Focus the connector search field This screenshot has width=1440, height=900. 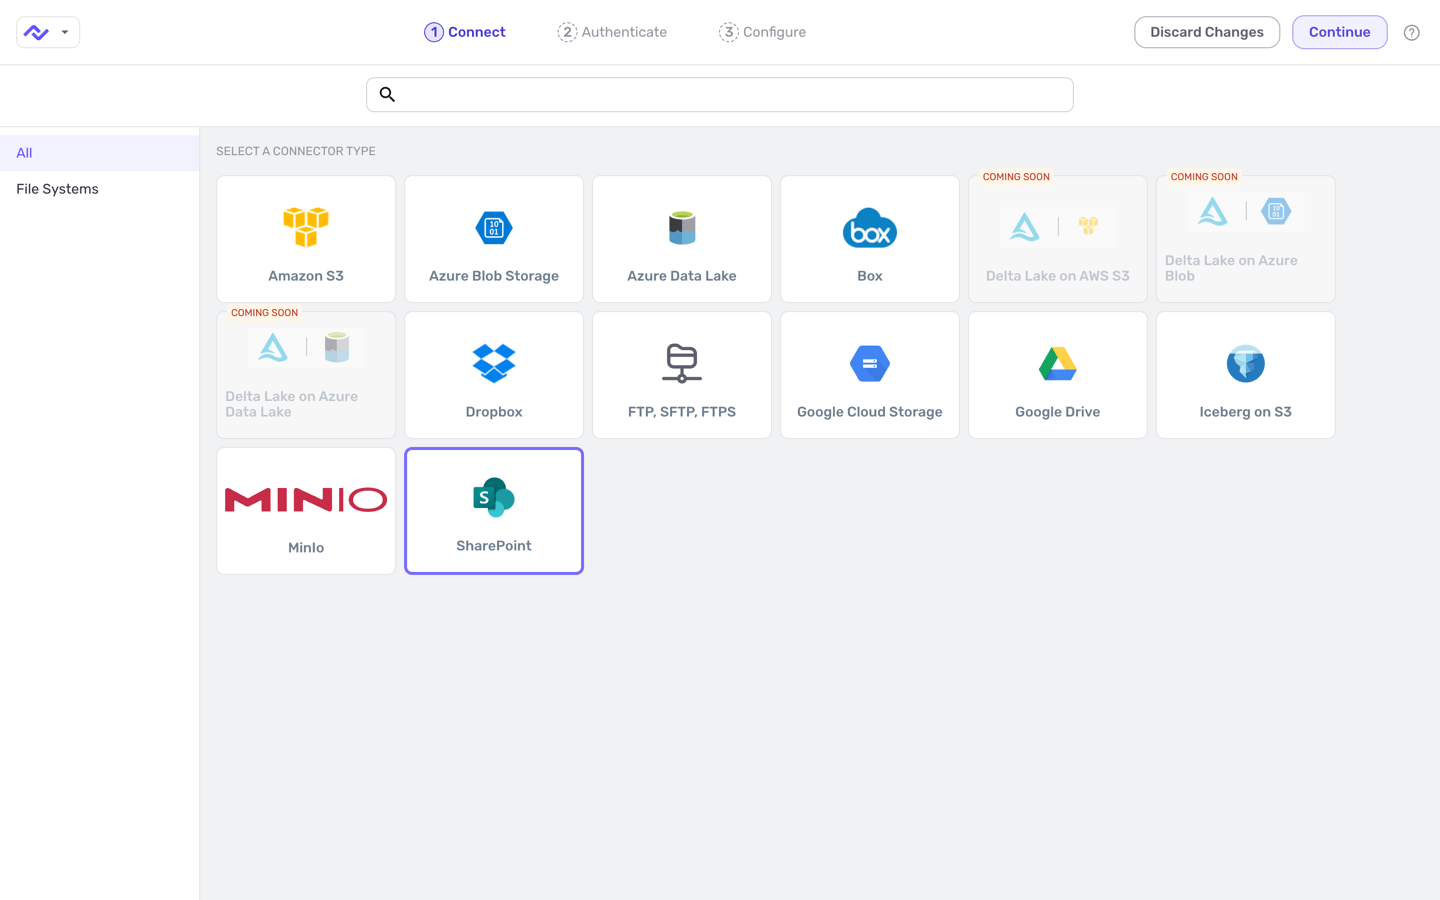720,95
